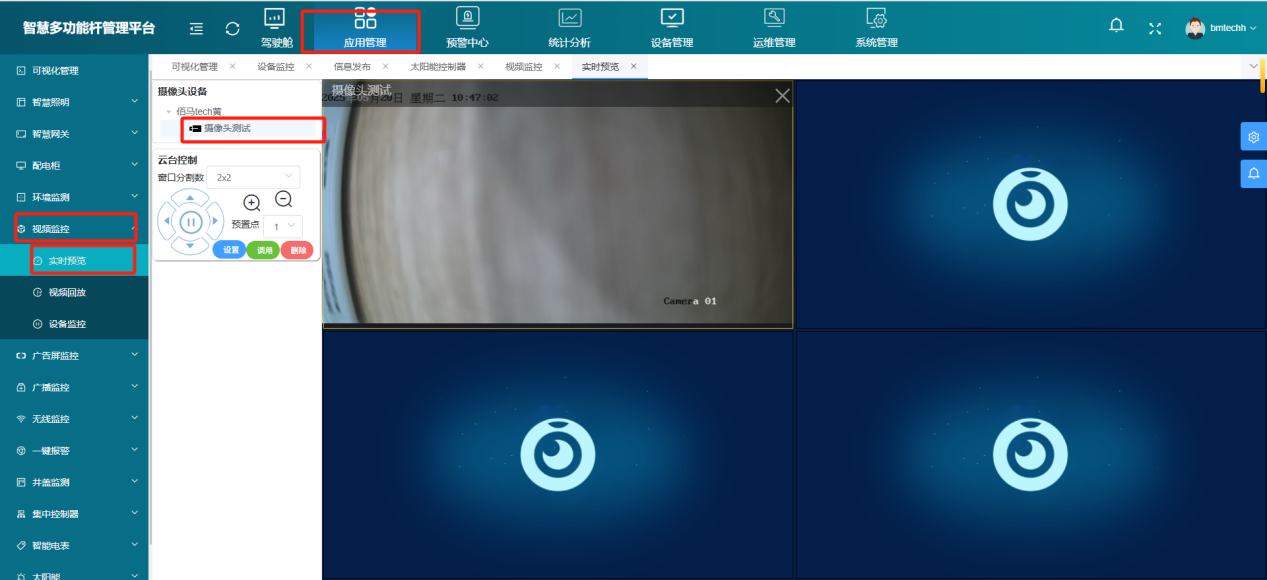1267x580 pixels.
Task: Click the red 删除 preset button
Action: click(298, 250)
